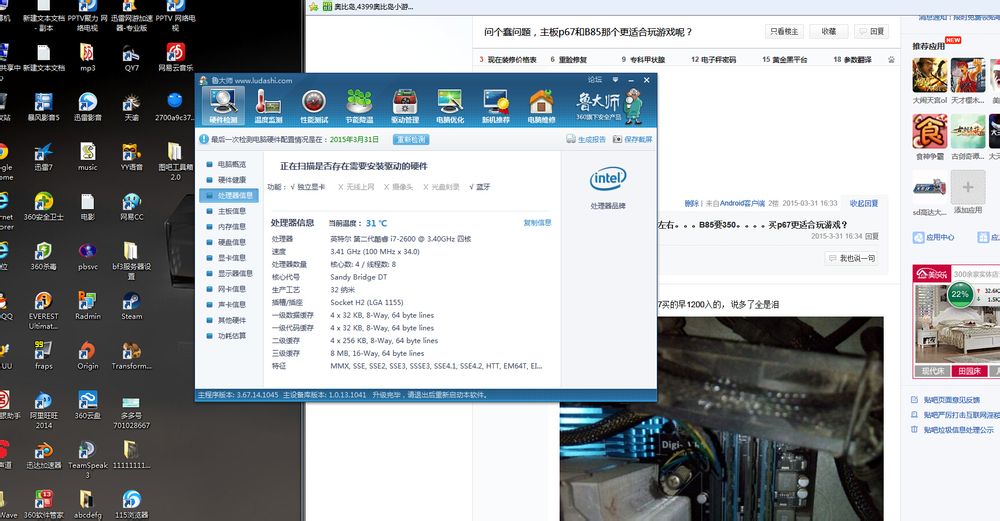
Task: Open the 360安全卫士 desktop shortcut
Action: pyautogui.click(x=43, y=206)
